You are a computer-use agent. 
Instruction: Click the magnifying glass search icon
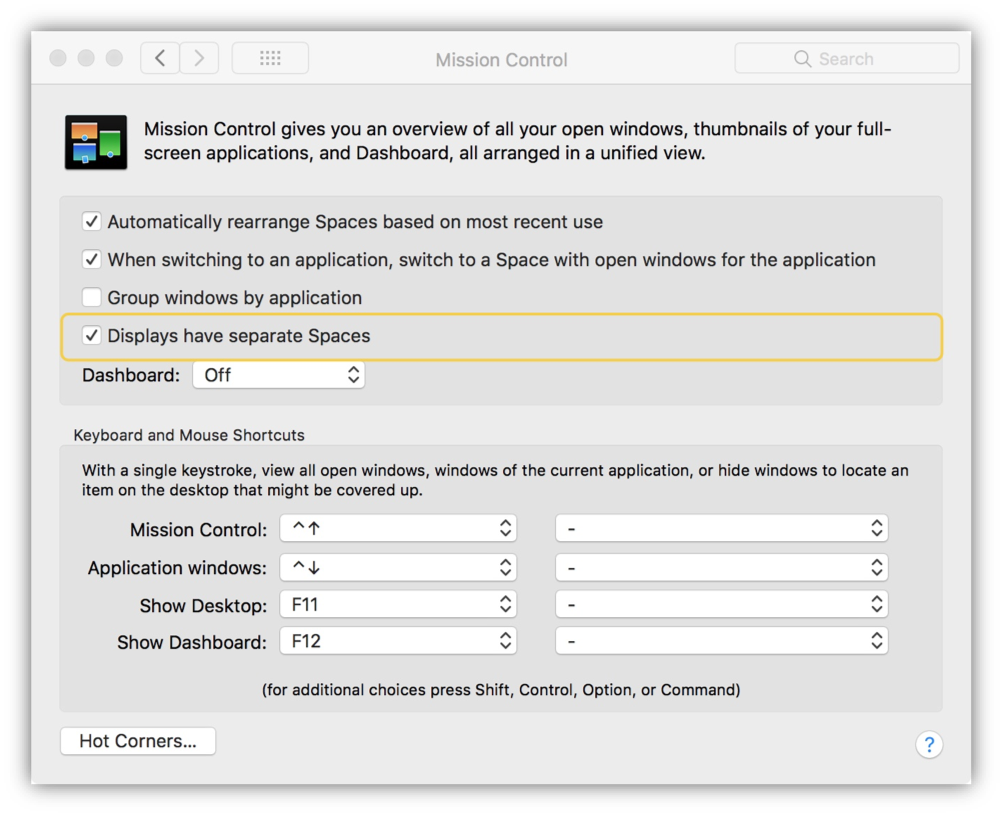pyautogui.click(x=802, y=59)
